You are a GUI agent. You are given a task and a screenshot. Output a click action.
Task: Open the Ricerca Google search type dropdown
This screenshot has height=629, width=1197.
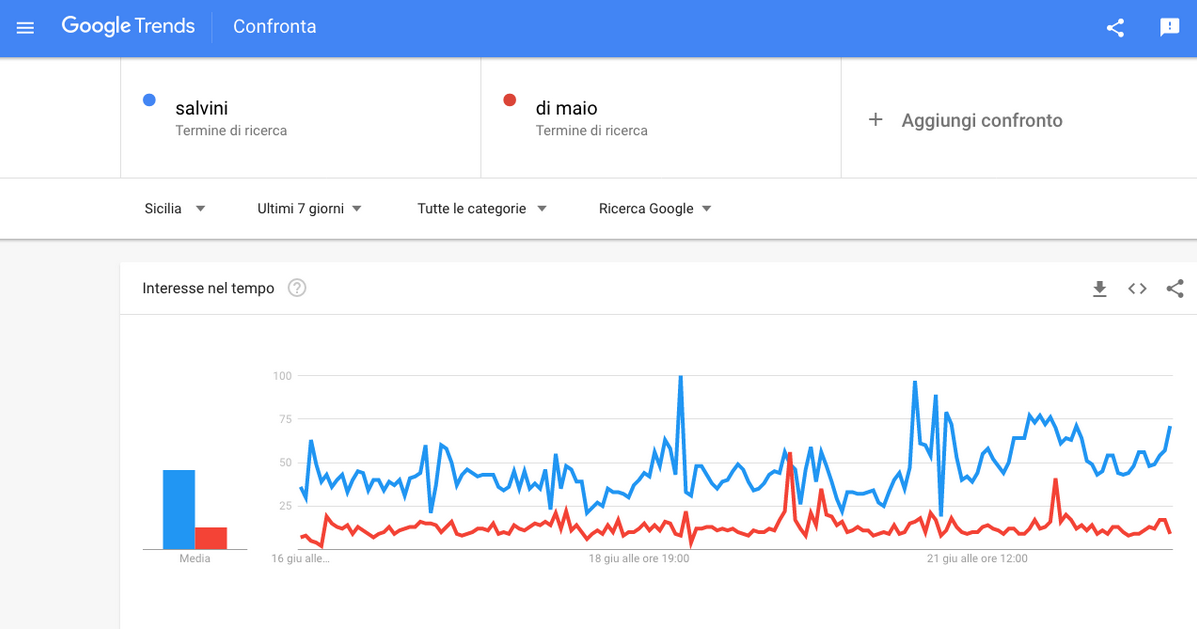coord(655,208)
